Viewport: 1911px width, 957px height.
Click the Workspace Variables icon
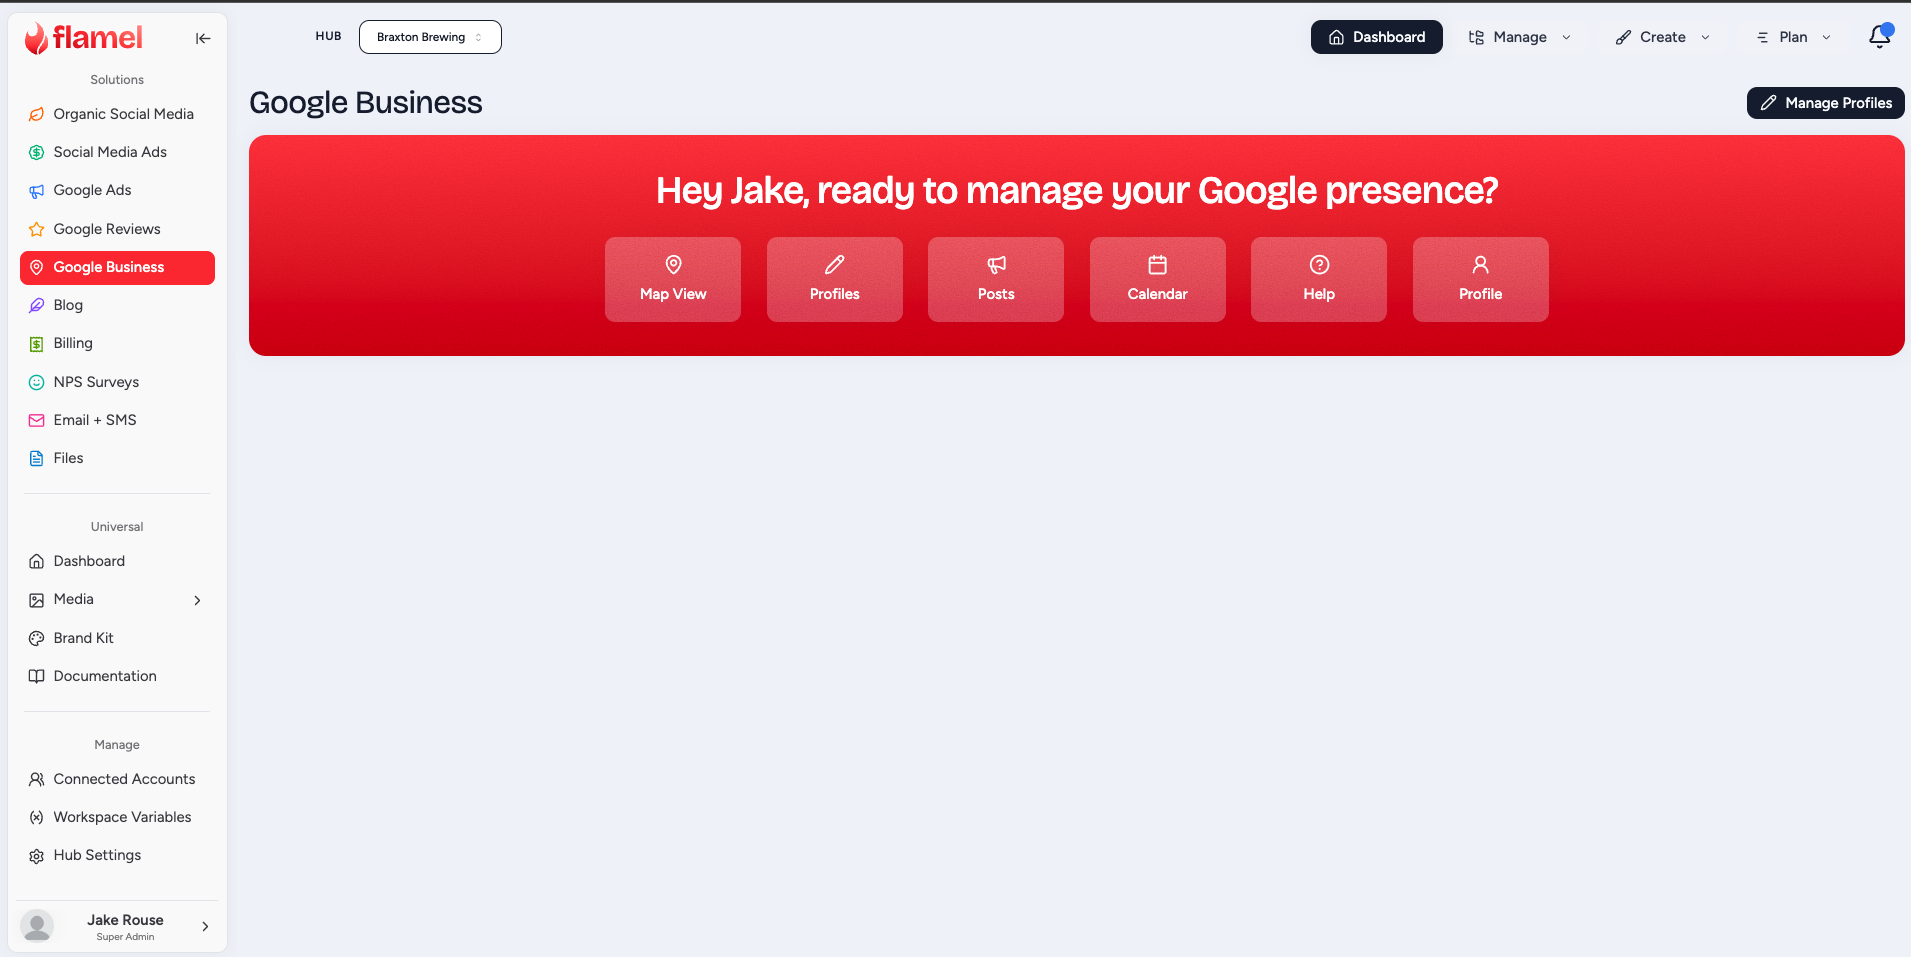37,817
